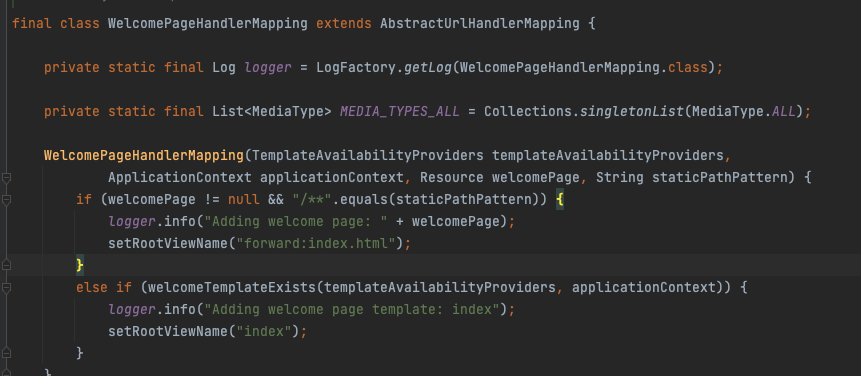Click the 'MEDIA_TYPES_ALL' constant name
Viewport: 861px width, 376px height.
coord(399,111)
